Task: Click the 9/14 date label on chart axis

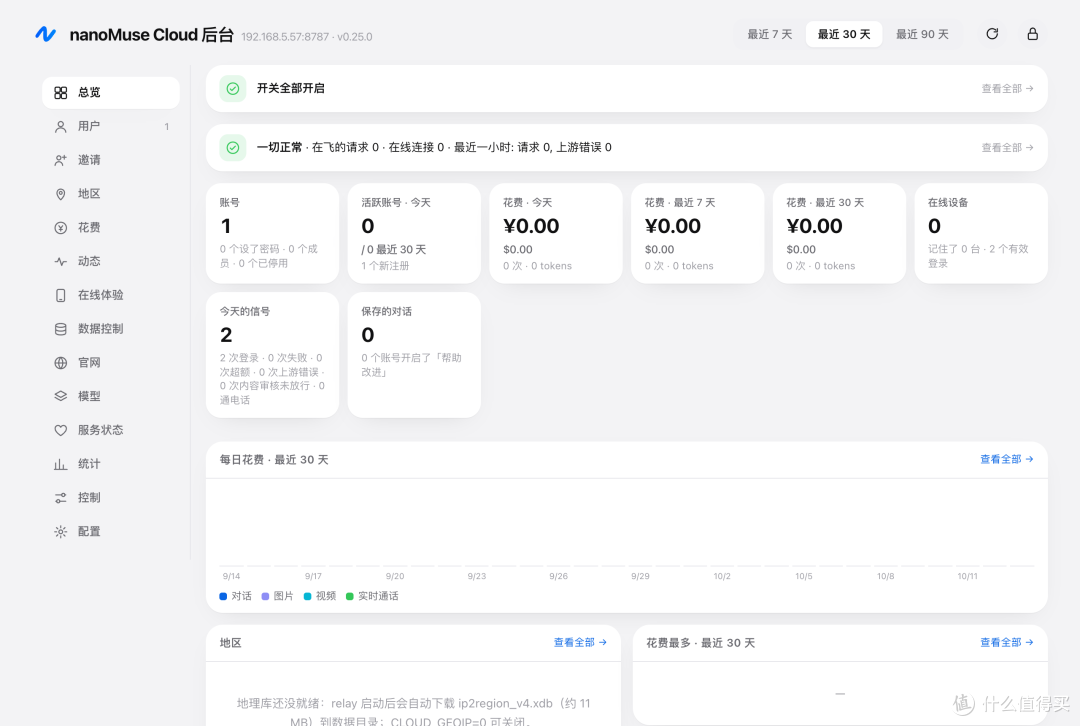Action: [x=231, y=576]
